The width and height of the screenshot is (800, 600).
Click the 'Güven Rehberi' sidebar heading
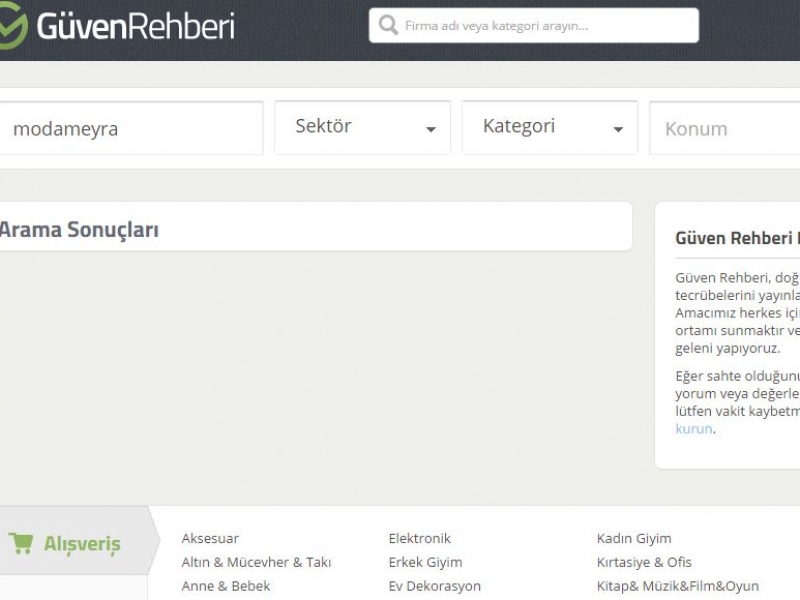point(737,238)
